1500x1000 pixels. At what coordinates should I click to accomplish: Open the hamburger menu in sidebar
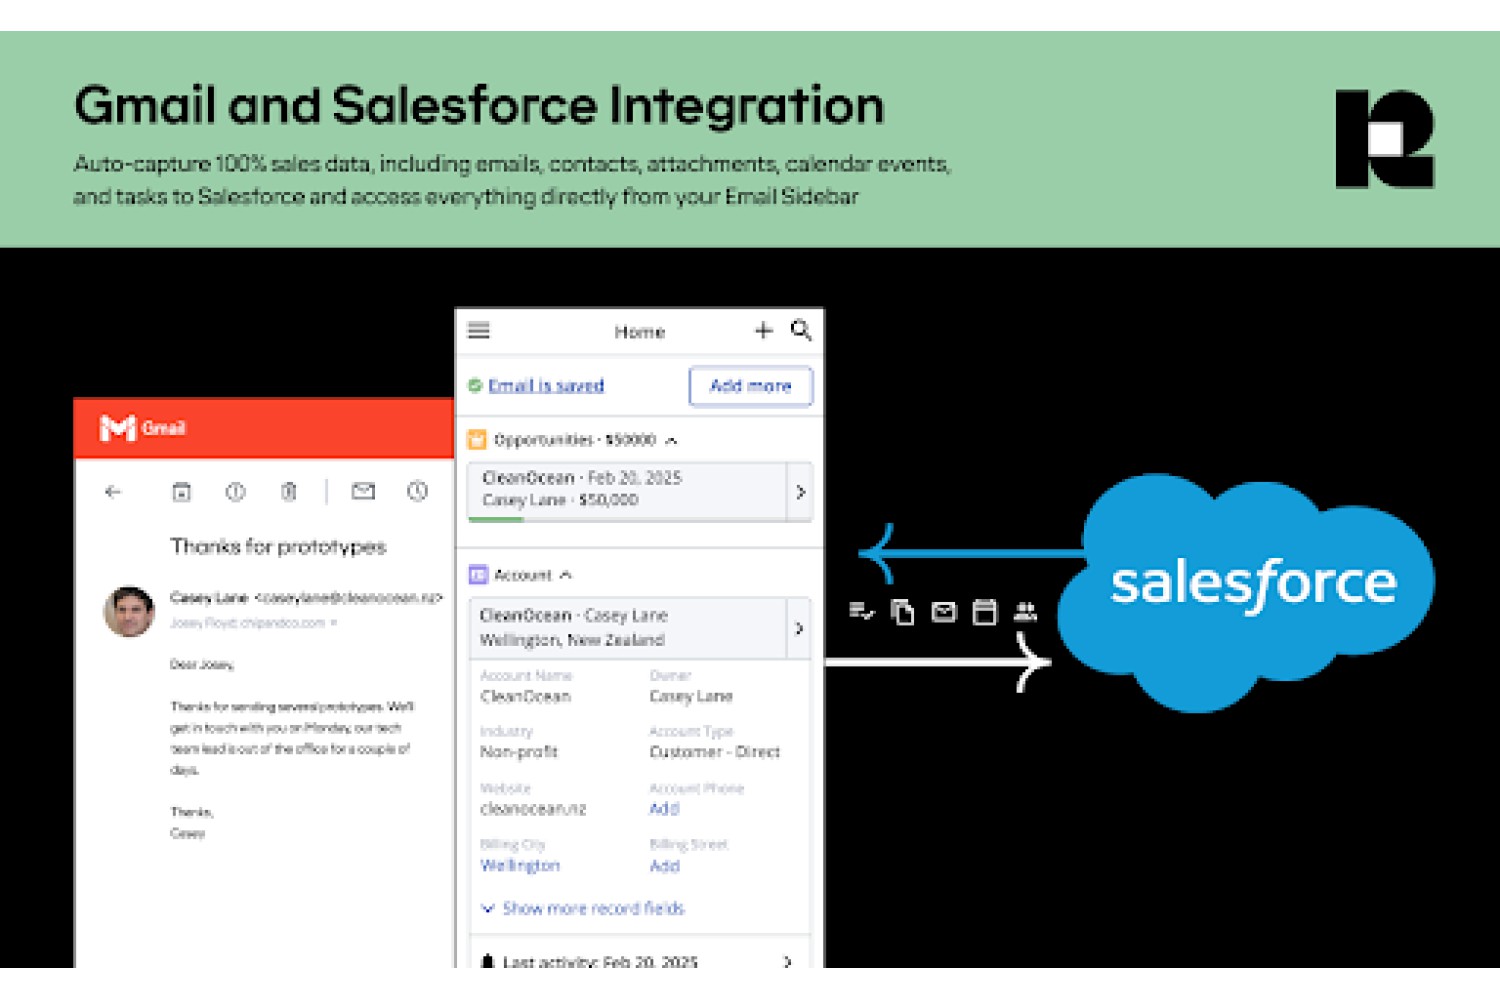tap(479, 330)
